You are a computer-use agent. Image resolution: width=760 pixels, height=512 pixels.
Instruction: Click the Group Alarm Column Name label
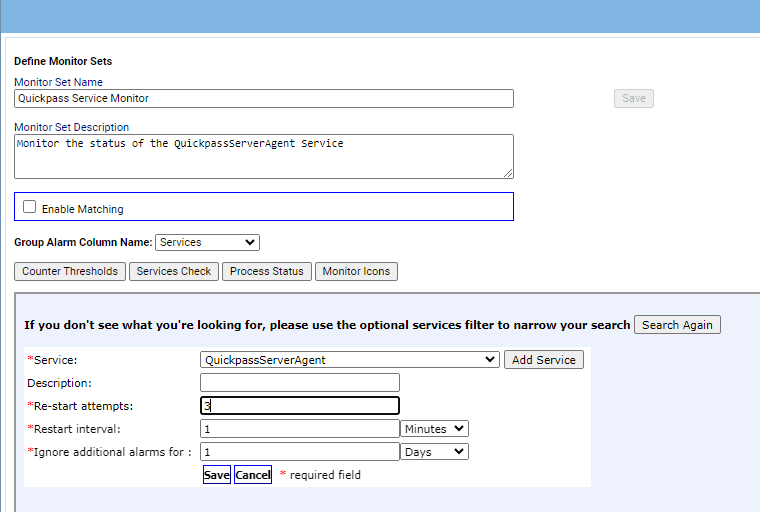tap(83, 242)
